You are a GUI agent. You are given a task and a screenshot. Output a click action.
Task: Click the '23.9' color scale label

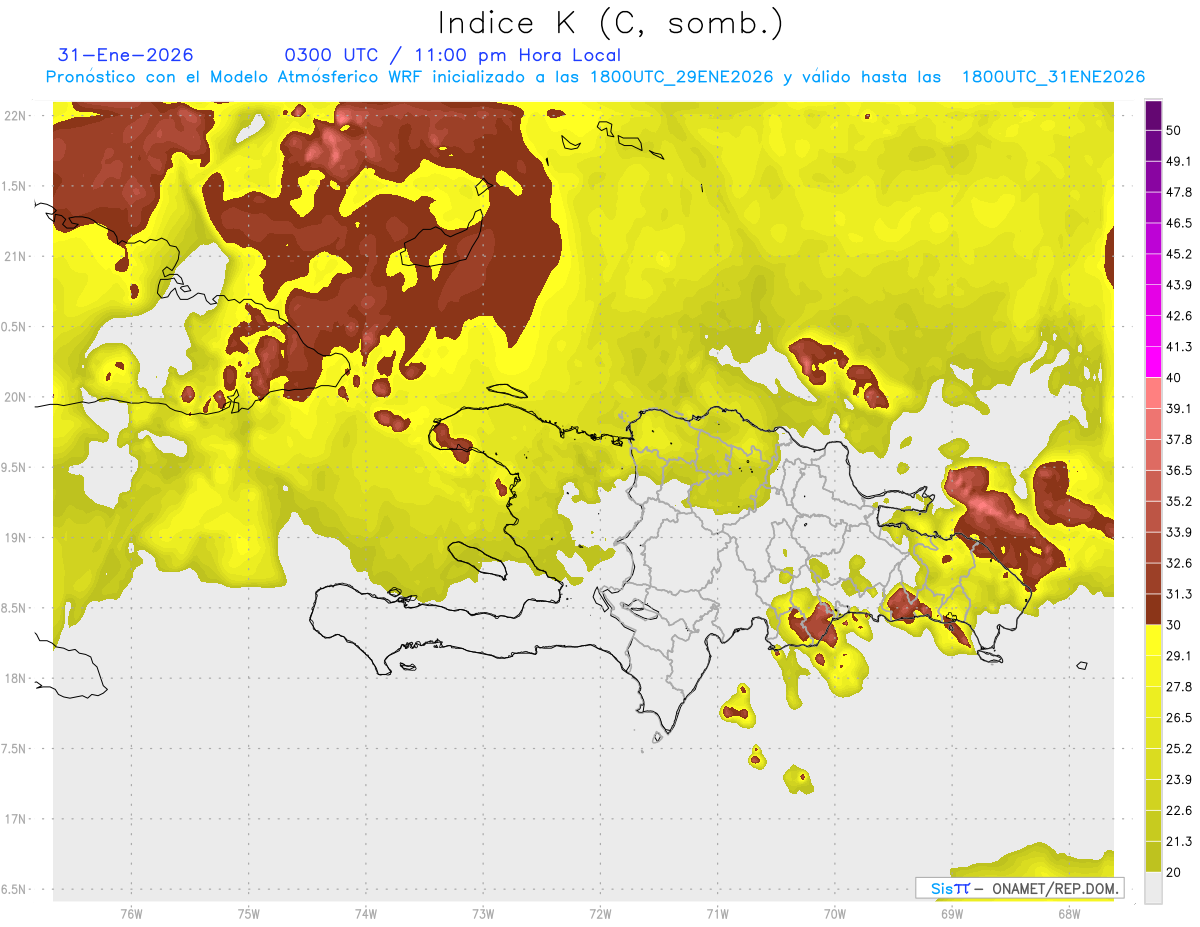(x=1179, y=780)
